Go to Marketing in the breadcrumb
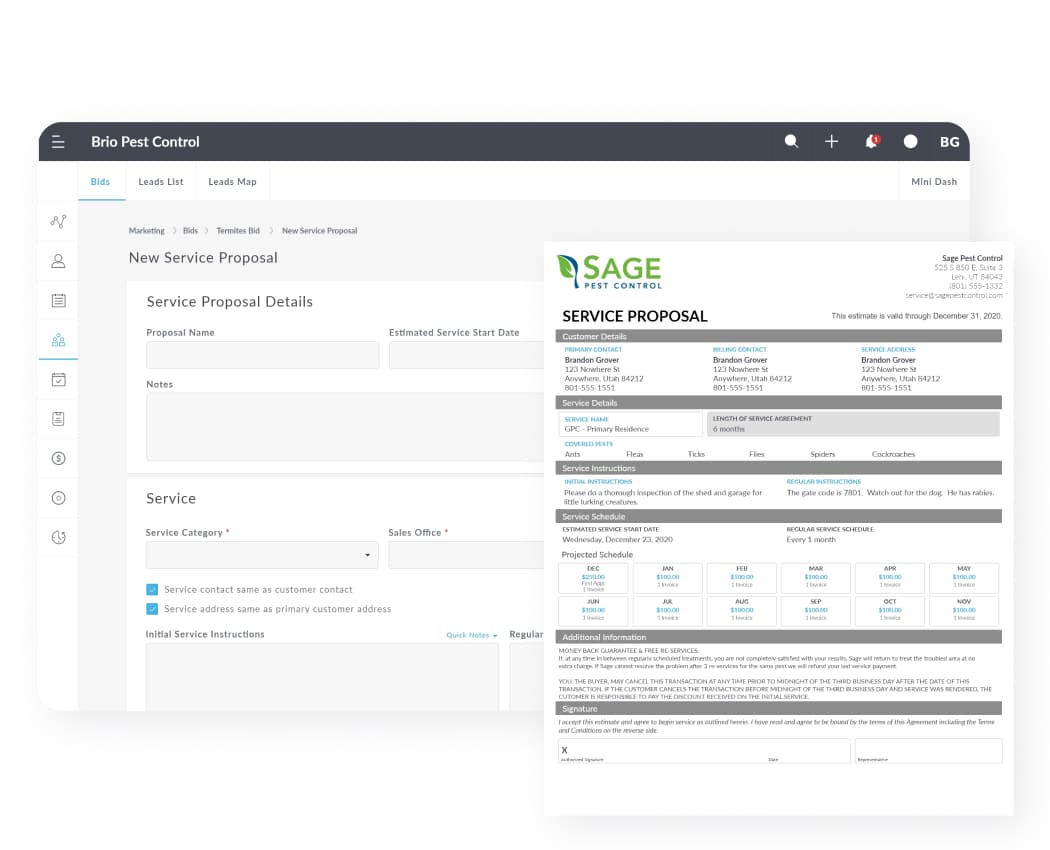The height and width of the screenshot is (850, 1050). pos(147,230)
